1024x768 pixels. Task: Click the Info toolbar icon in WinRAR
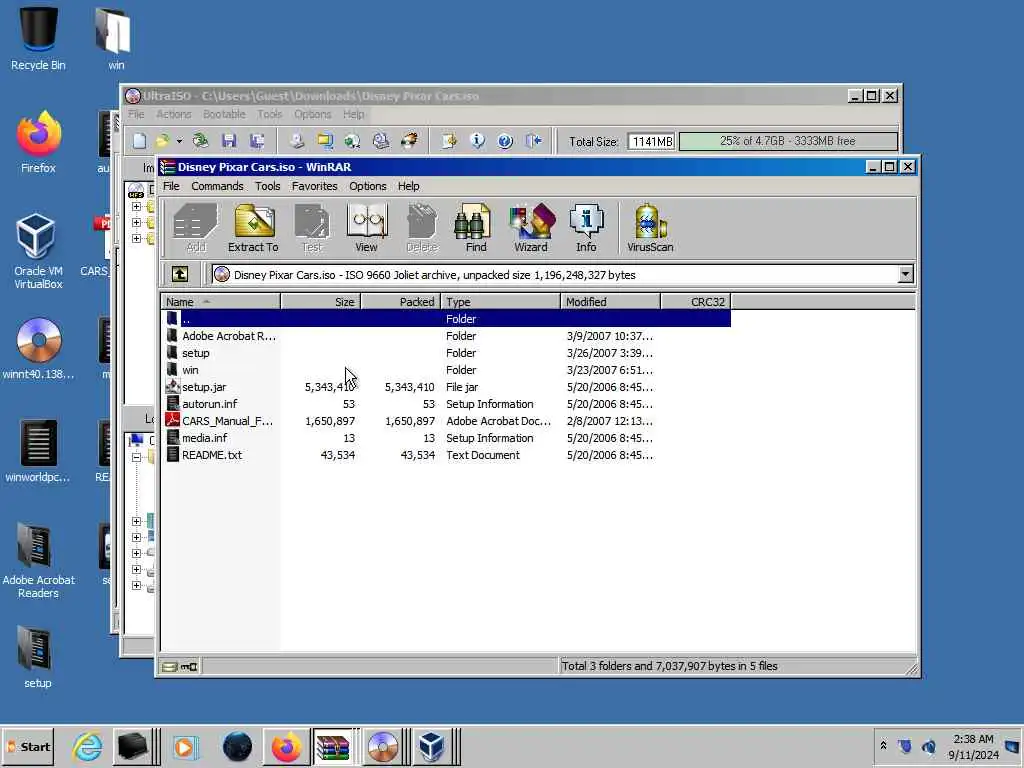tap(586, 228)
